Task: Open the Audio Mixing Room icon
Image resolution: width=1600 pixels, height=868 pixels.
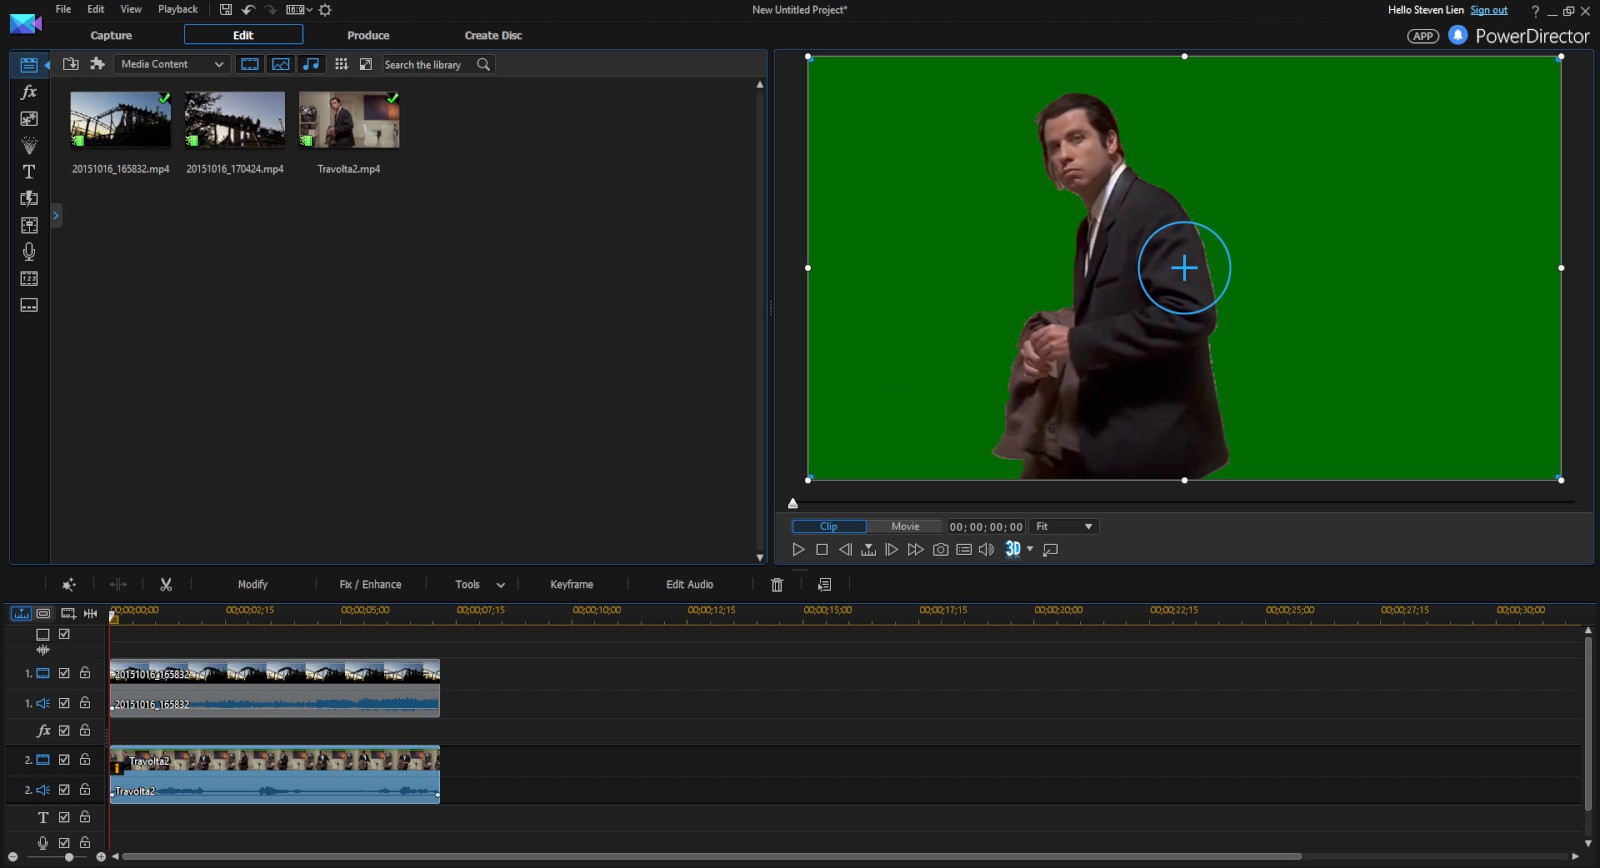Action: coord(29,225)
